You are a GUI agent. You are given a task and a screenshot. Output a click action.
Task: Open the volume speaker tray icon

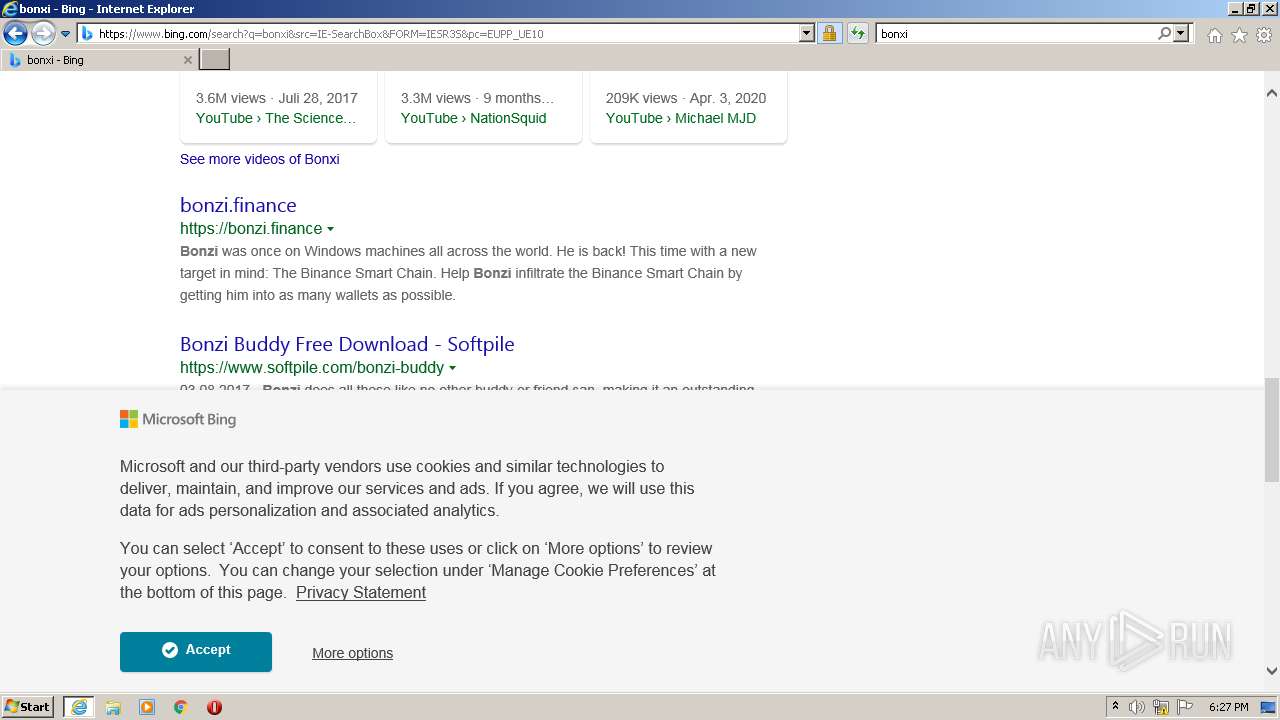click(x=1137, y=707)
